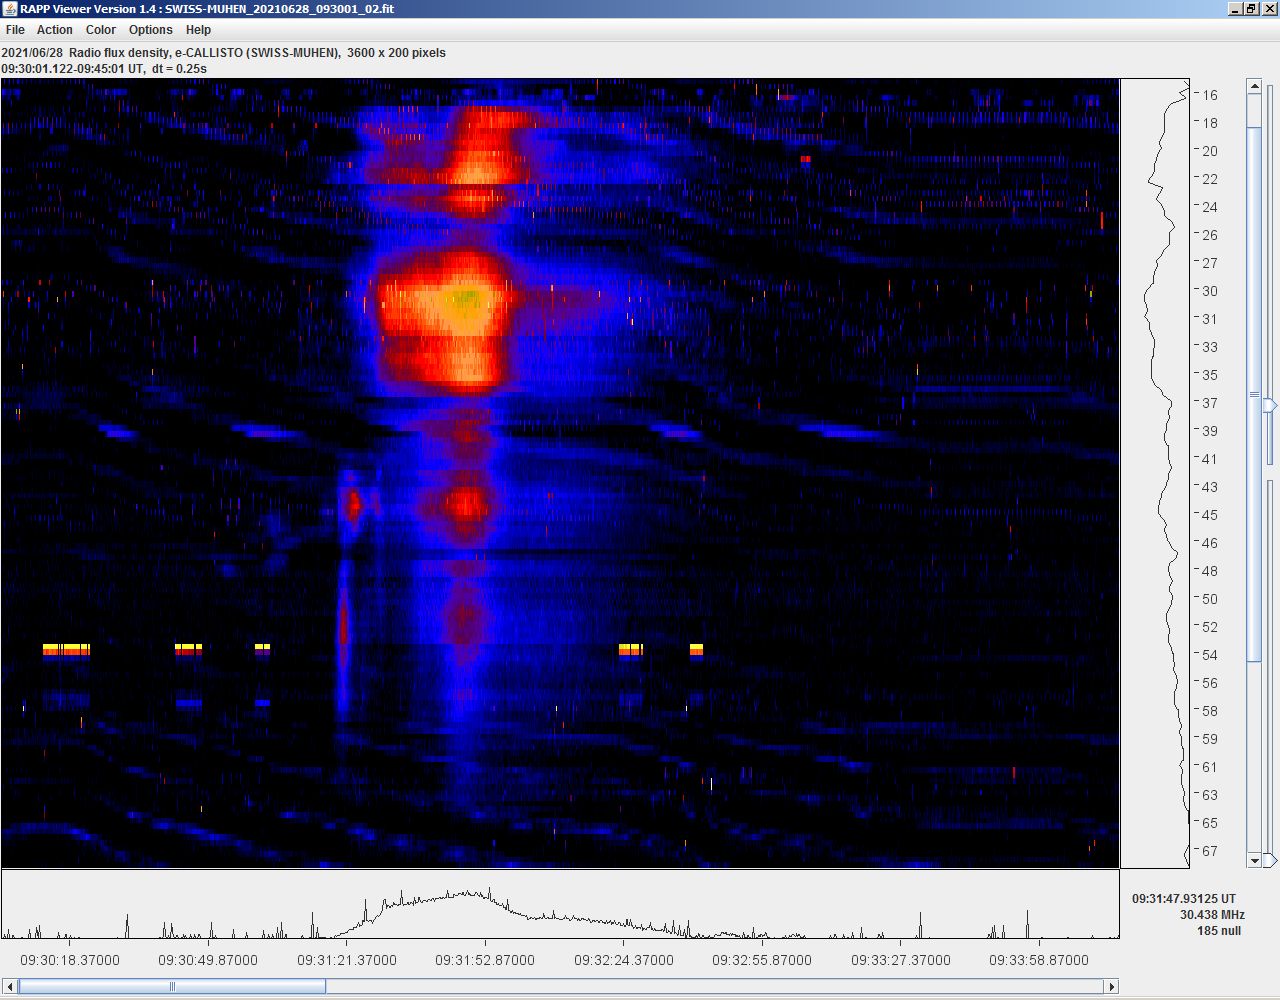The height and width of the screenshot is (1000, 1280).
Task: Click the frequency axis label 45
Action: tap(1210, 515)
